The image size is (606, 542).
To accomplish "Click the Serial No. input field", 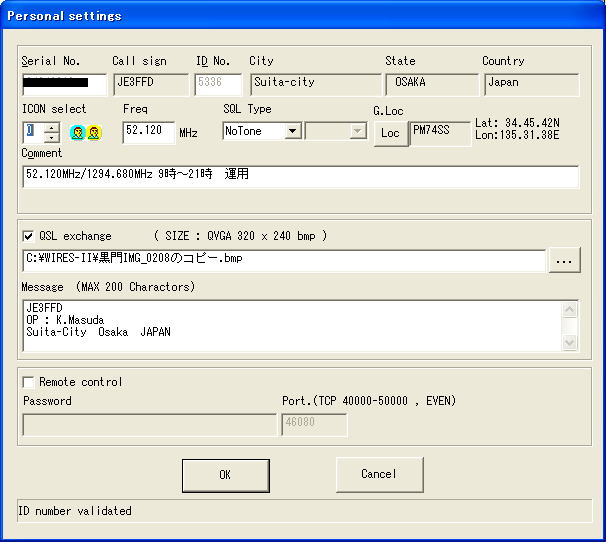I will (x=64, y=84).
